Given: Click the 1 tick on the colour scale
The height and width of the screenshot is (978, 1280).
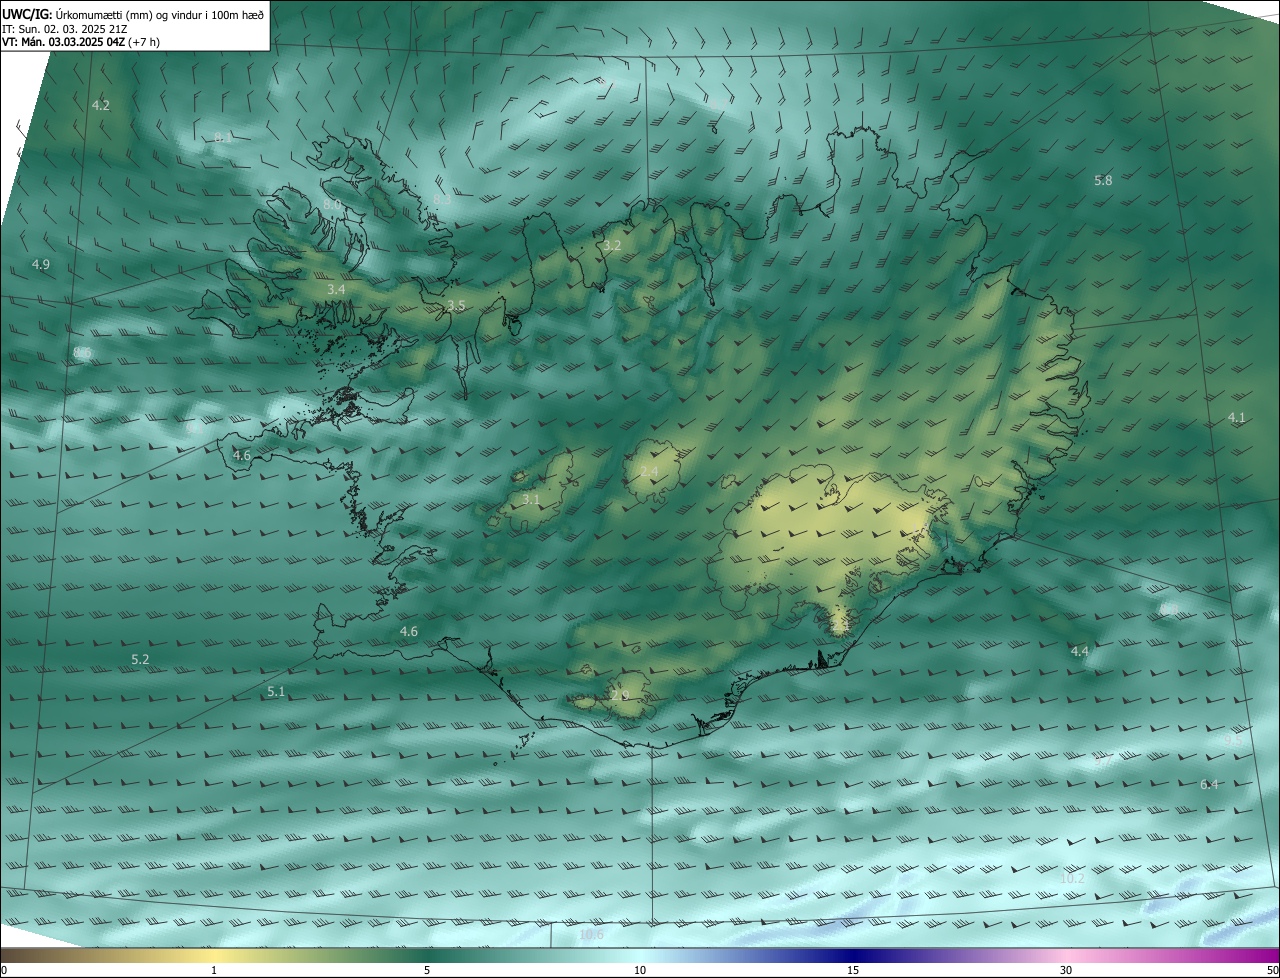Looking at the screenshot, I should click(214, 970).
